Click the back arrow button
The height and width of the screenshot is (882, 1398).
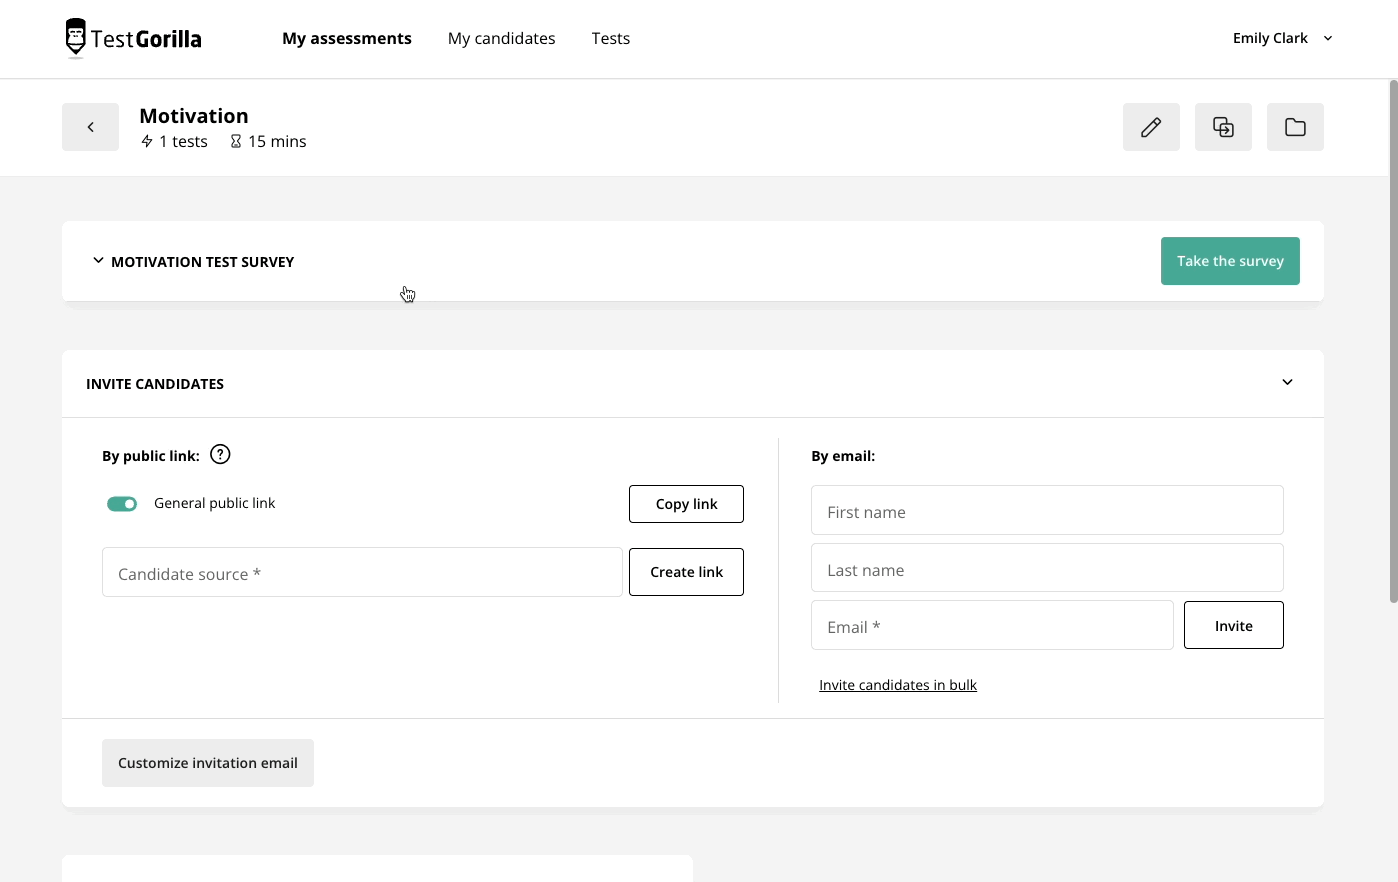pos(90,127)
